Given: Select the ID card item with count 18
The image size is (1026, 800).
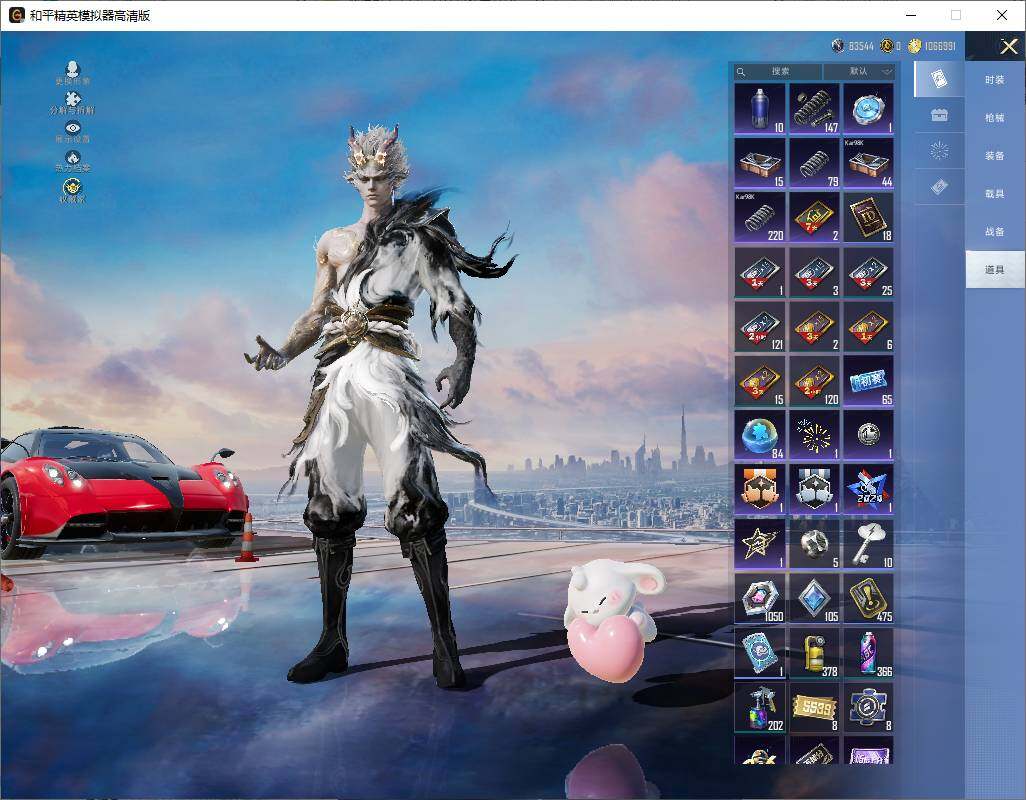Looking at the screenshot, I should coord(868,217).
